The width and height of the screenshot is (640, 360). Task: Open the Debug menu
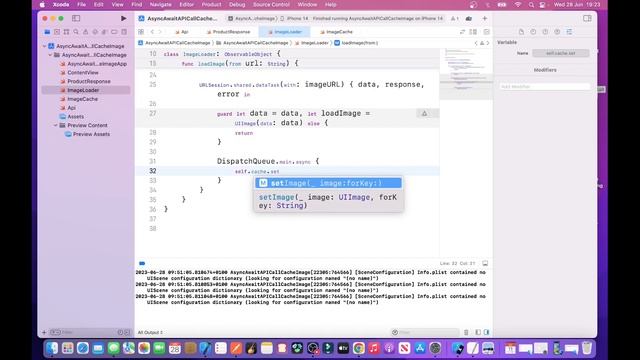[237, 4]
